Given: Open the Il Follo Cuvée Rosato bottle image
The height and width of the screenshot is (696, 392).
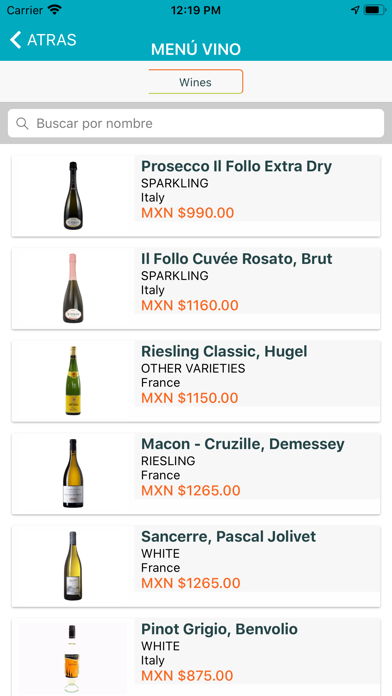Looking at the screenshot, I should 73,288.
